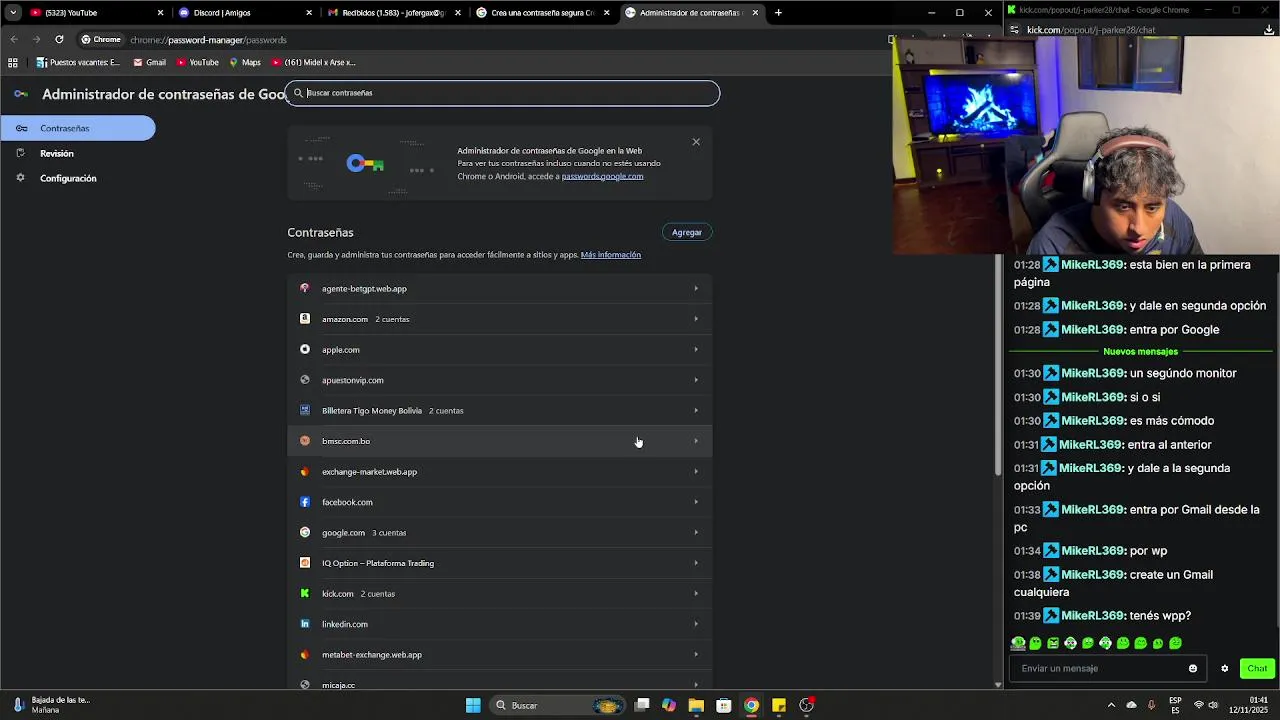Image resolution: width=1280 pixels, height=720 pixels.
Task: Open the '(161) Midel x Arse' bookmark
Action: [x=313, y=62]
